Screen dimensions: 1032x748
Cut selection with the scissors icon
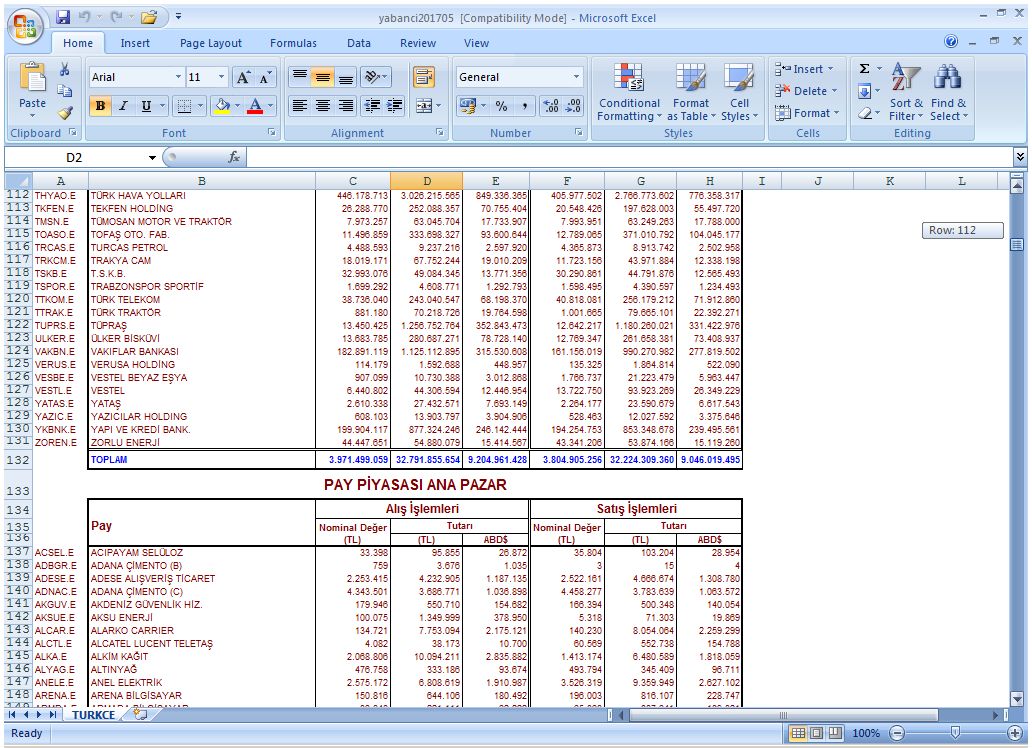pos(64,69)
